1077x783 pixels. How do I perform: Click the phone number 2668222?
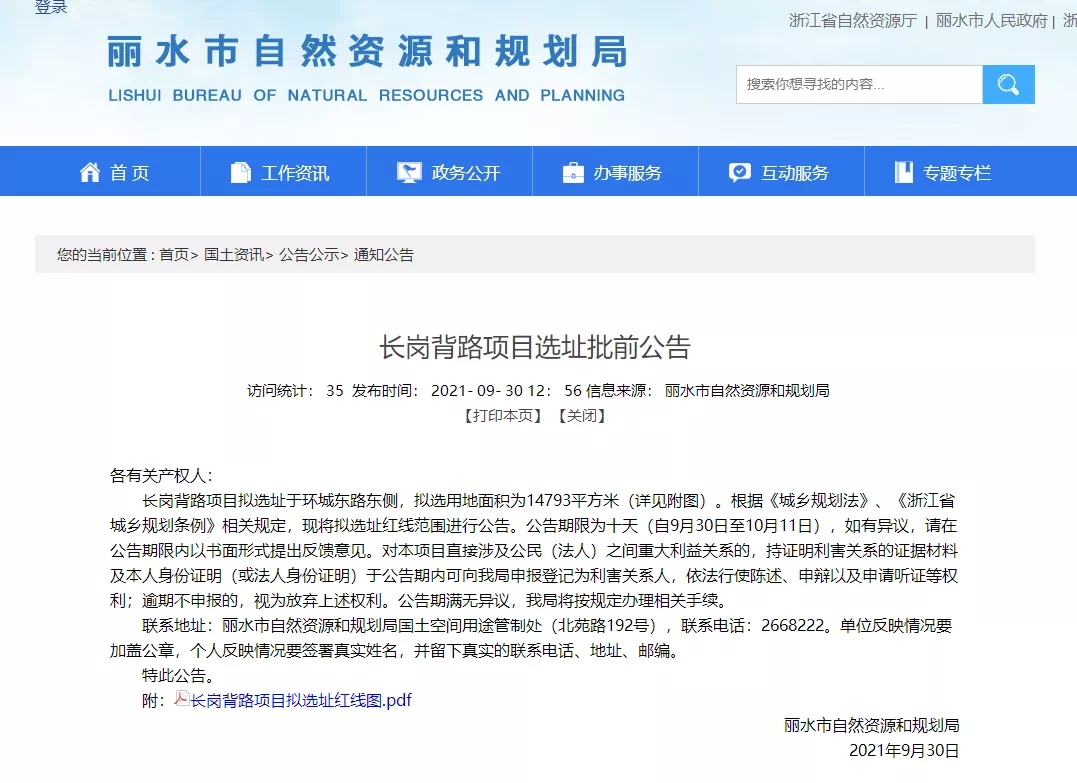point(793,626)
